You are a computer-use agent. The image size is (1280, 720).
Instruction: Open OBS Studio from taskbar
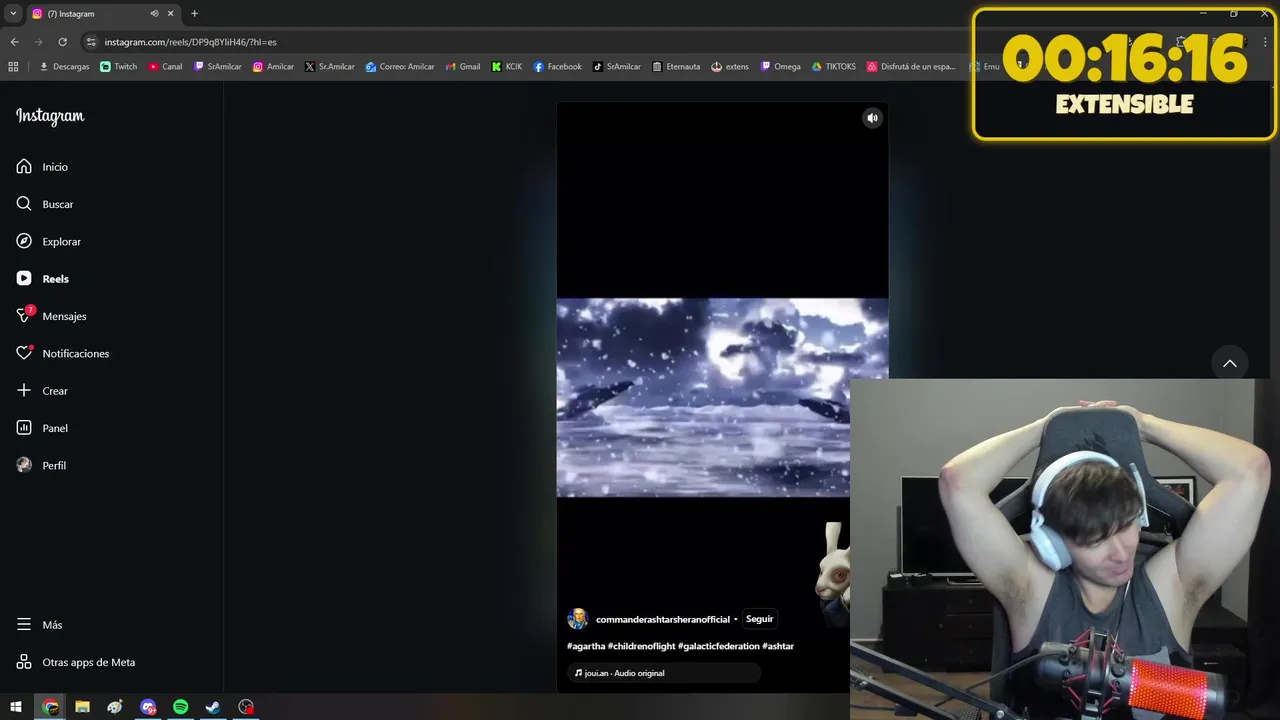(246, 707)
